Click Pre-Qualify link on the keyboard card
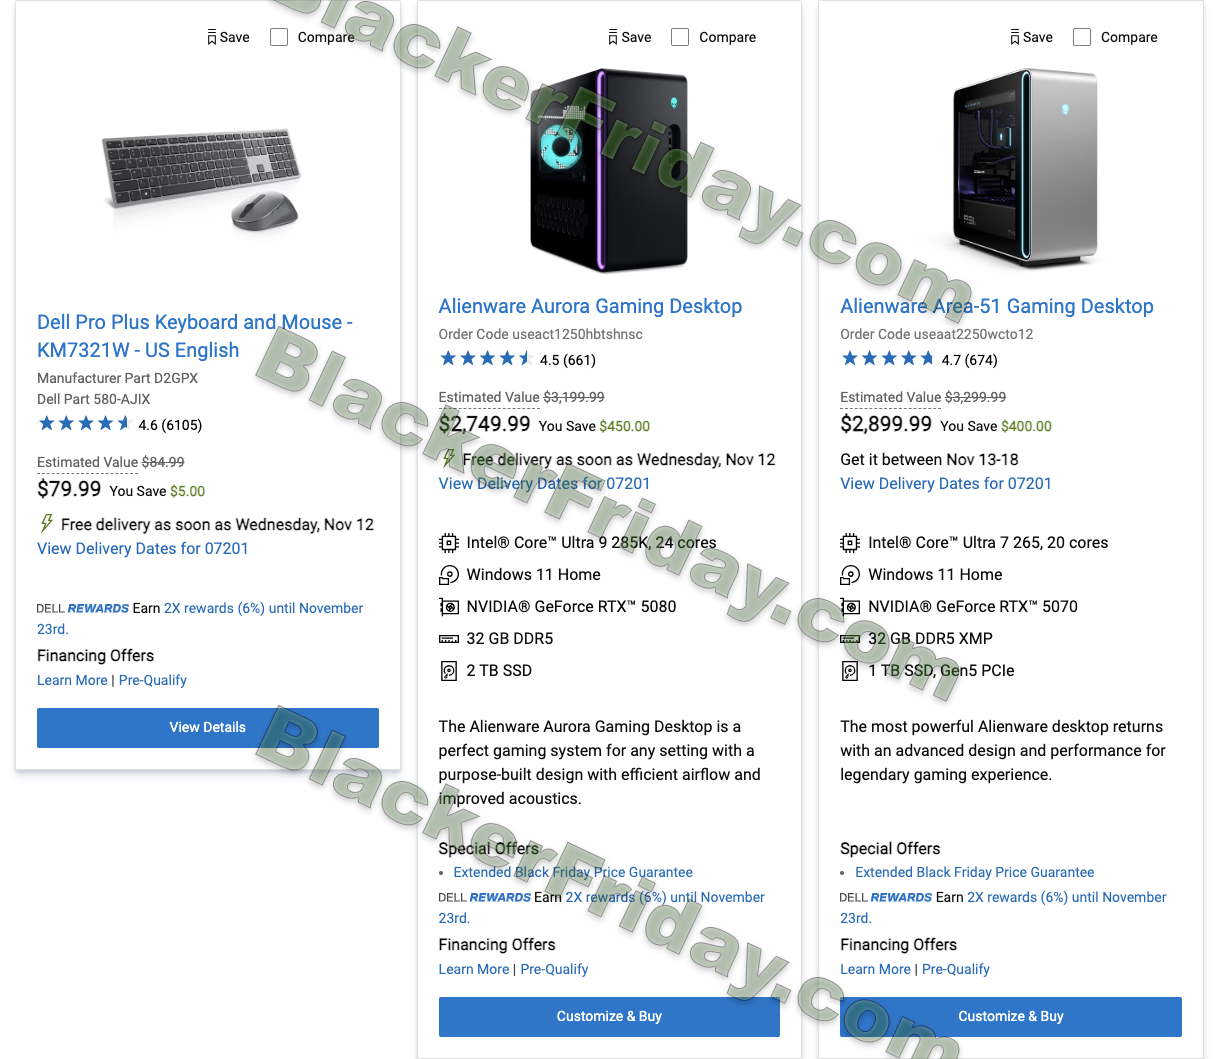The image size is (1218, 1059). click(x=153, y=680)
